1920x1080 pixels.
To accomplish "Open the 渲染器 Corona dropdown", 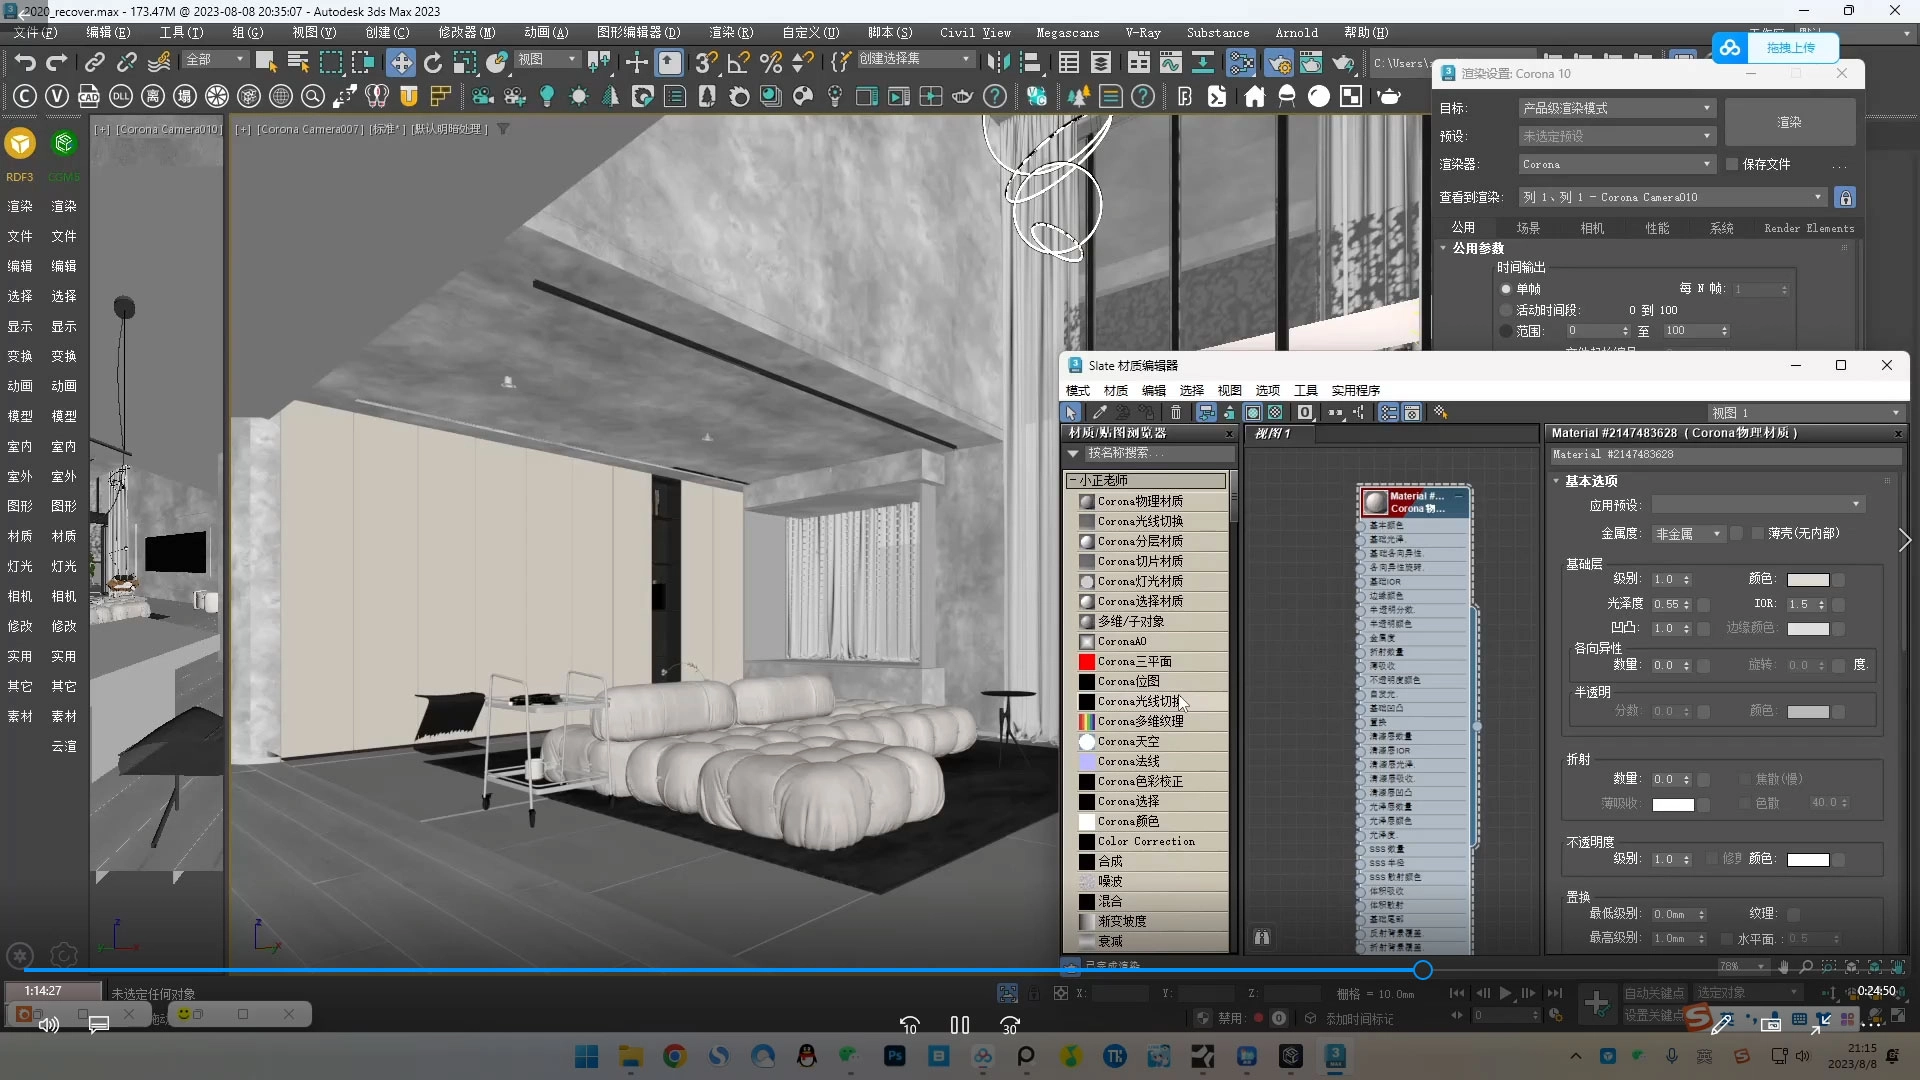I will [1615, 164].
